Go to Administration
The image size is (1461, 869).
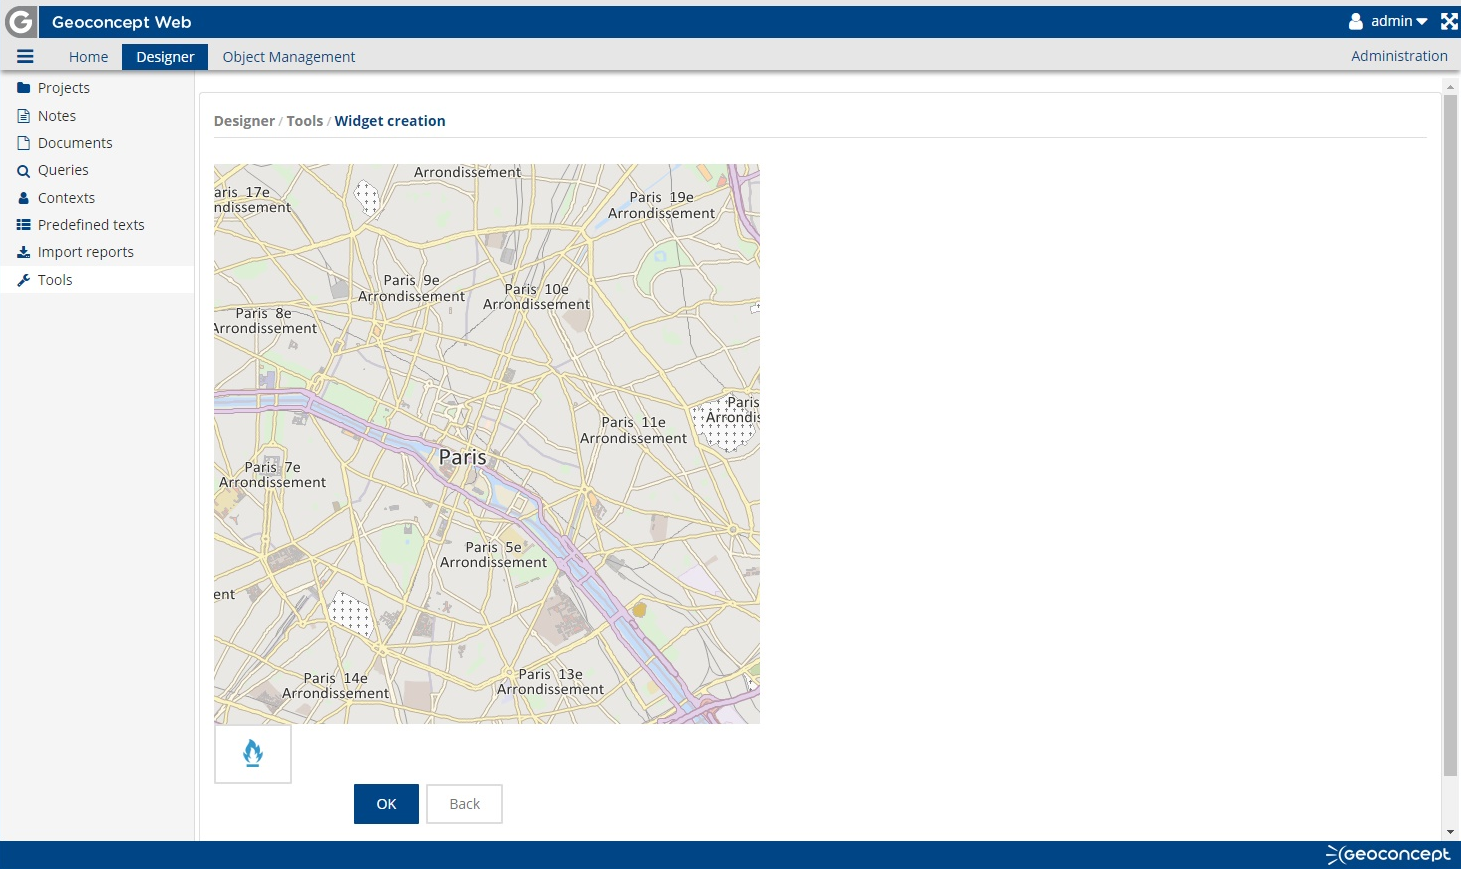1399,56
